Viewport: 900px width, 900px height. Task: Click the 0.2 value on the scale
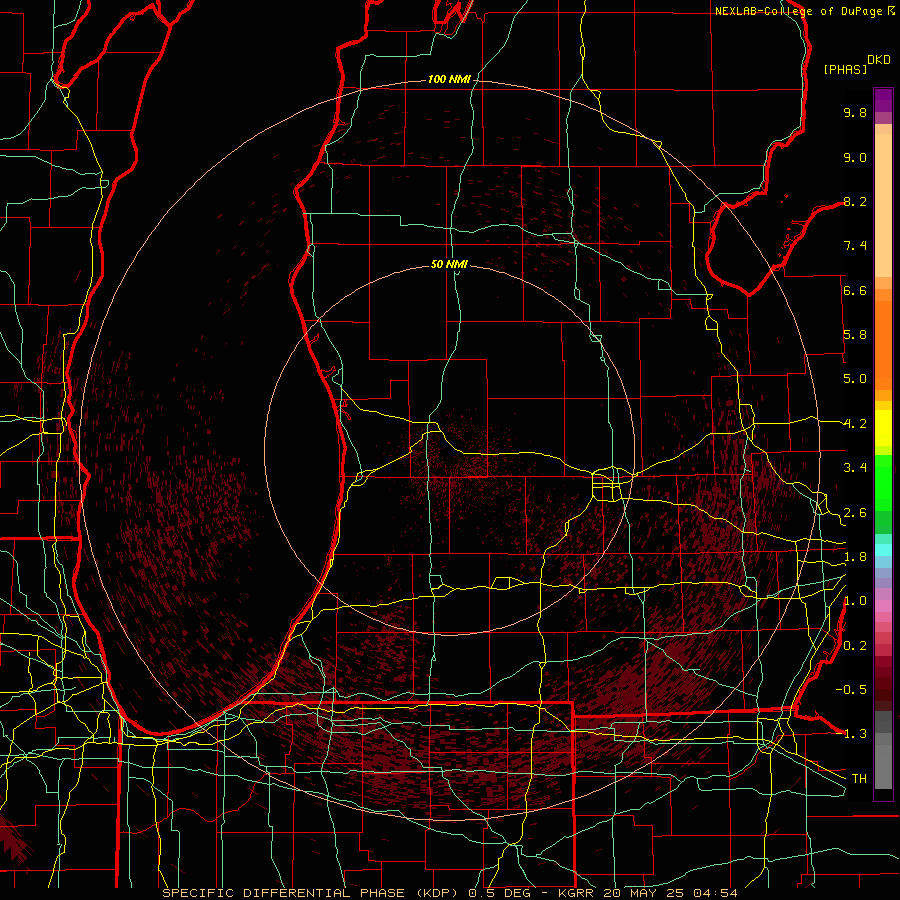pos(855,646)
